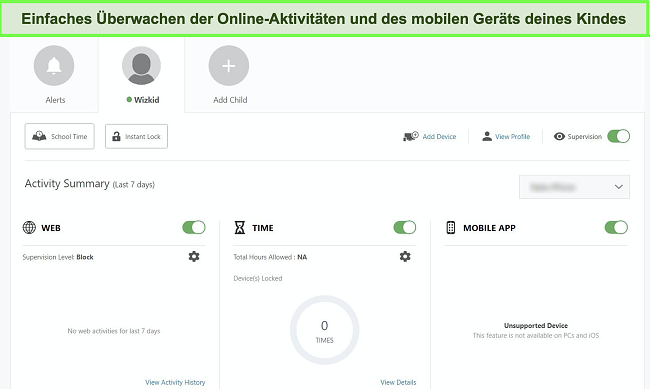650x389 pixels.
Task: Switch to the Alerts tab label
Action: click(55, 100)
